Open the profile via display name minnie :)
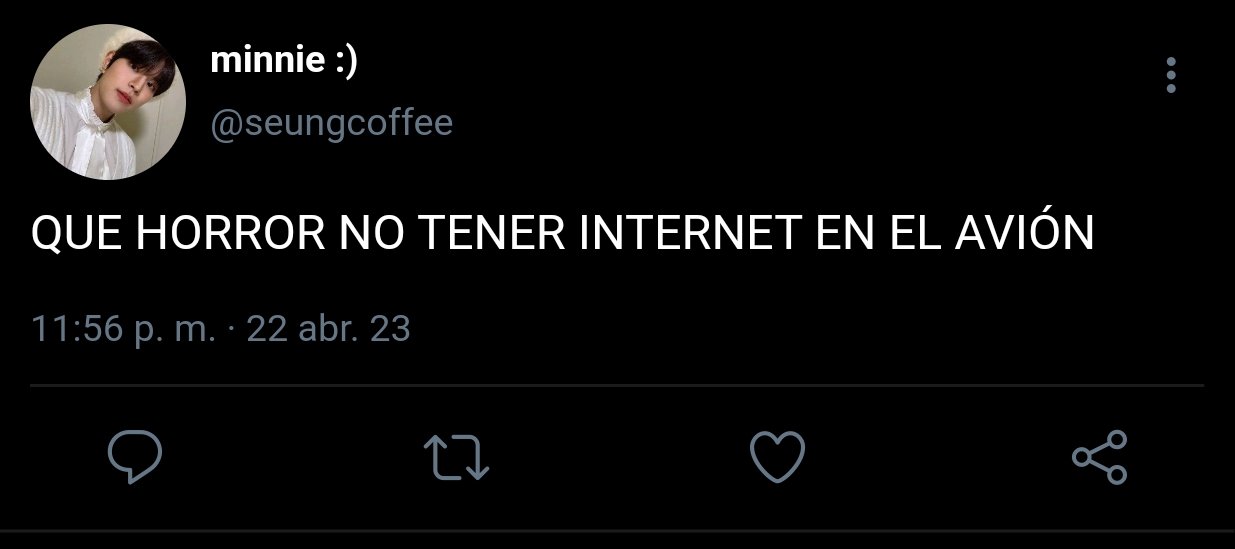This screenshot has height=549, width=1235. (x=284, y=62)
